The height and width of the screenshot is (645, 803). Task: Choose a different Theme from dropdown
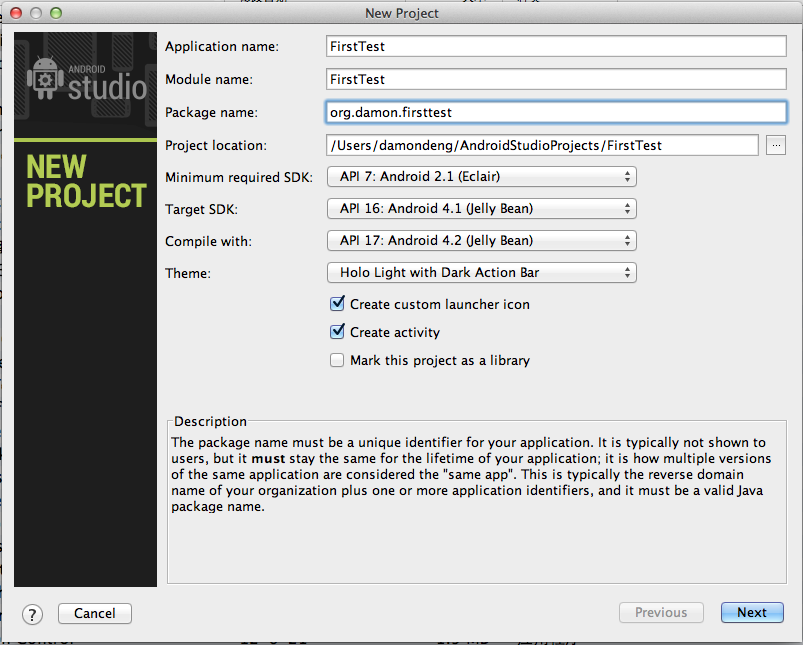pyautogui.click(x=481, y=272)
